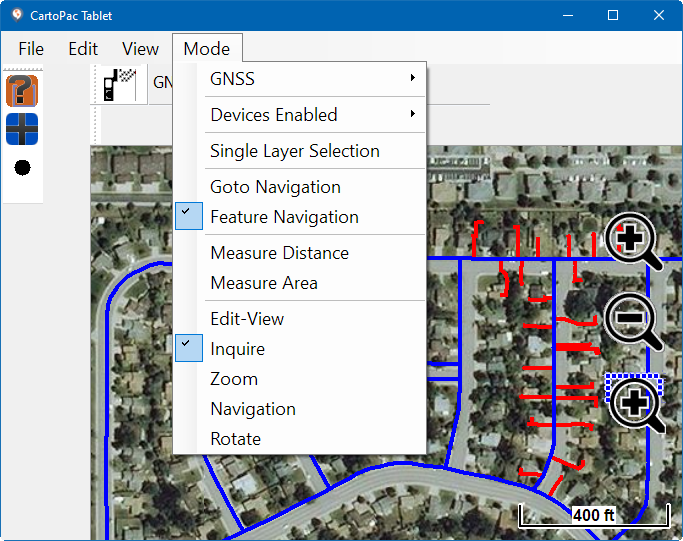The image size is (683, 541).
Task: Click the orange question mark inquire icon
Action: tap(22, 90)
